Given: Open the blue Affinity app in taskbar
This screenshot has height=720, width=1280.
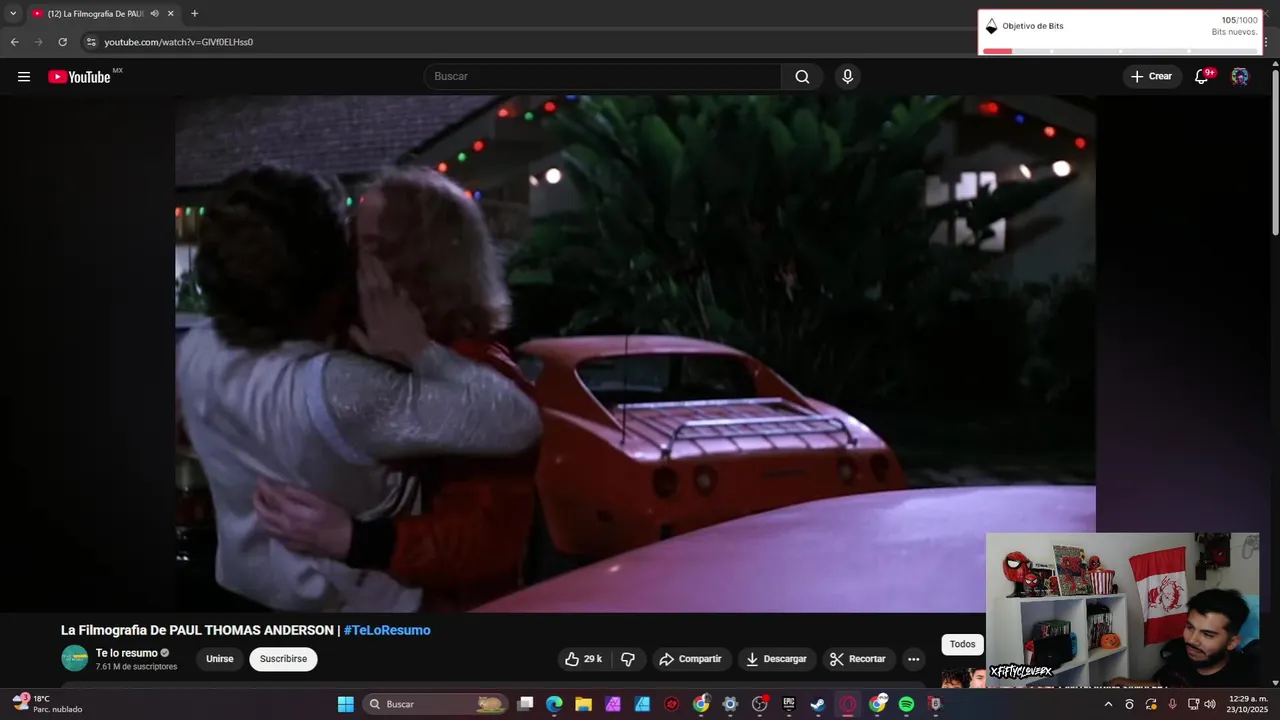Looking at the screenshot, I should click(642, 704).
